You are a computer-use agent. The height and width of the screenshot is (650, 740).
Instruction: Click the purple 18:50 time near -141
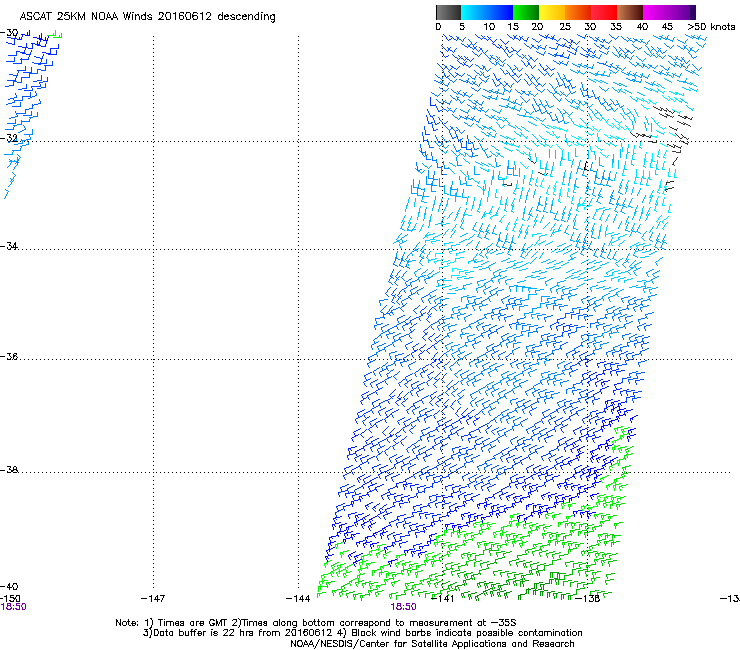[403, 607]
